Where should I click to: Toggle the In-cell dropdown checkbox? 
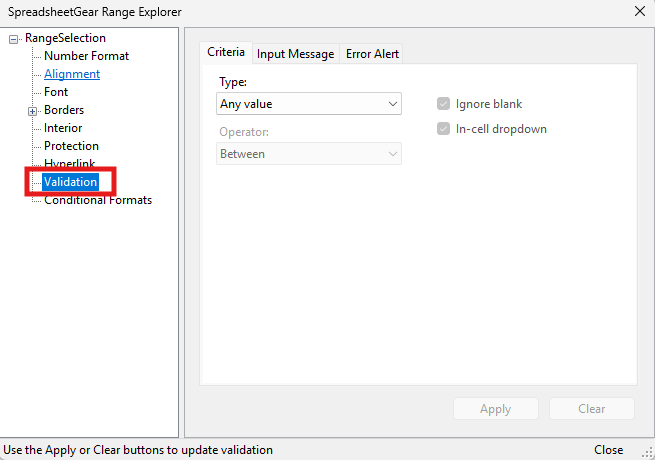pos(443,129)
